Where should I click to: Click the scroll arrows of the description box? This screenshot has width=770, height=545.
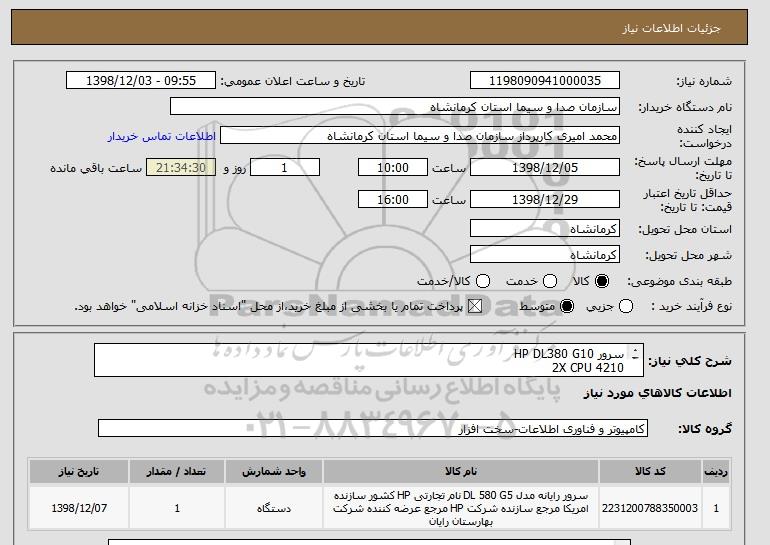coord(635,353)
